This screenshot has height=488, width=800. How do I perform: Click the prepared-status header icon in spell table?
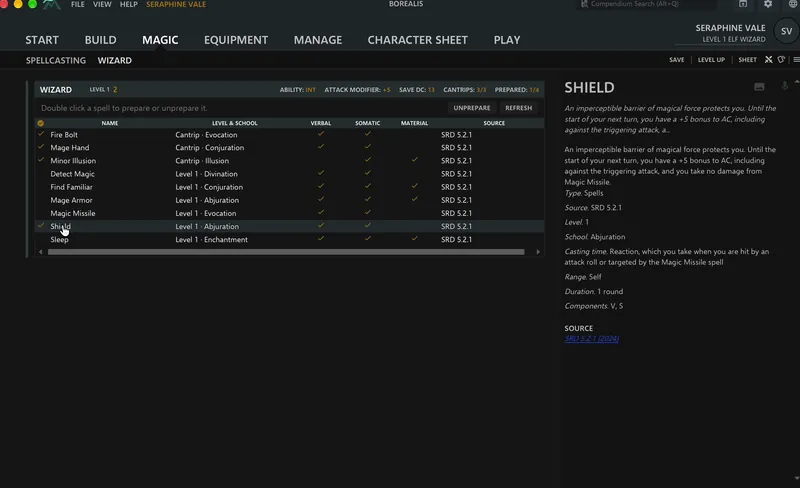pos(40,123)
